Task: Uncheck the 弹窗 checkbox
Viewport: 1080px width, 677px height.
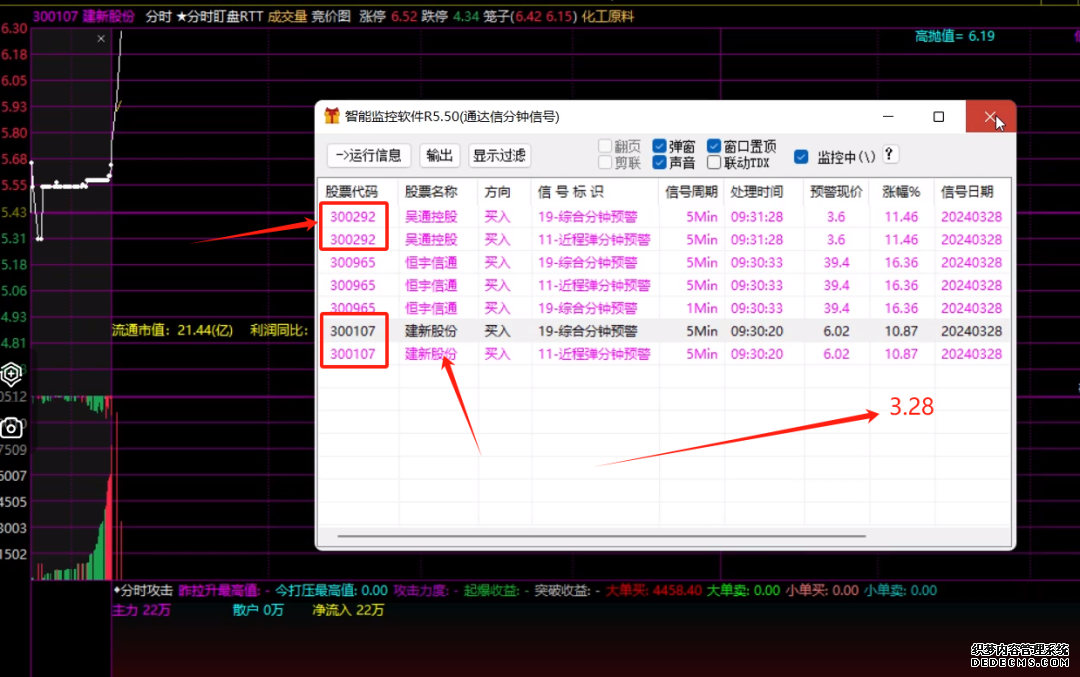Action: coord(660,146)
